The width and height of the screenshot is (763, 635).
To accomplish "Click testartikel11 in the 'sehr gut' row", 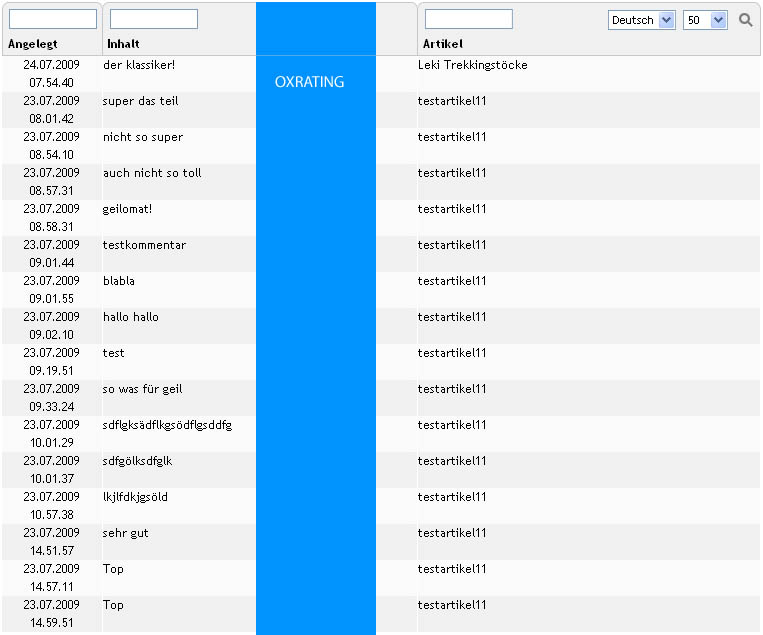I will (452, 533).
